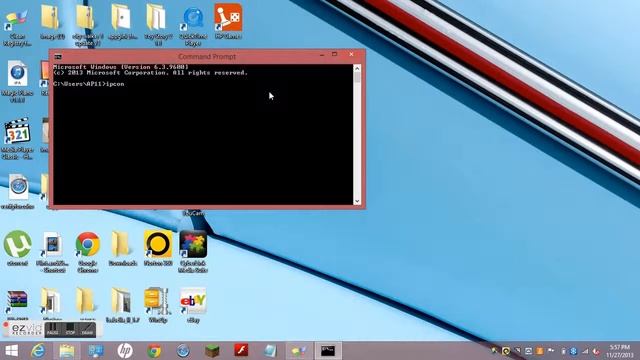Open File Explorer from the taskbar

pyautogui.click(x=67, y=351)
